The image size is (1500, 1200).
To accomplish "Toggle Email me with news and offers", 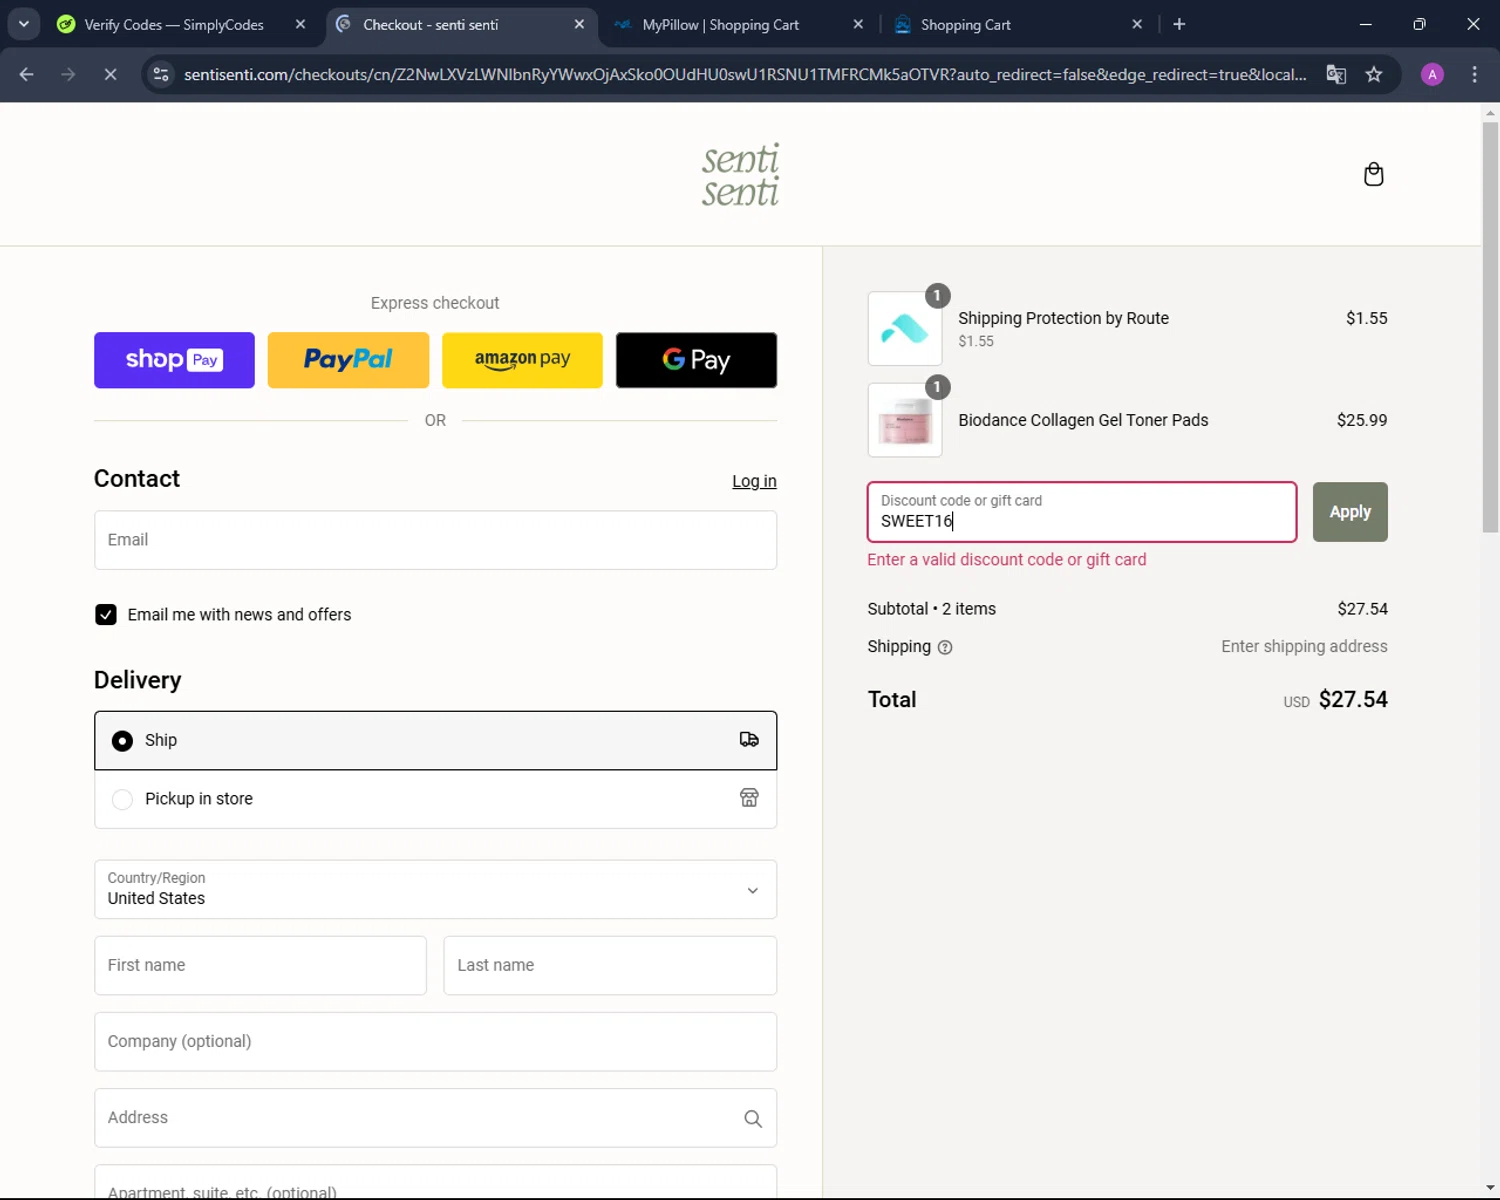I will (106, 615).
